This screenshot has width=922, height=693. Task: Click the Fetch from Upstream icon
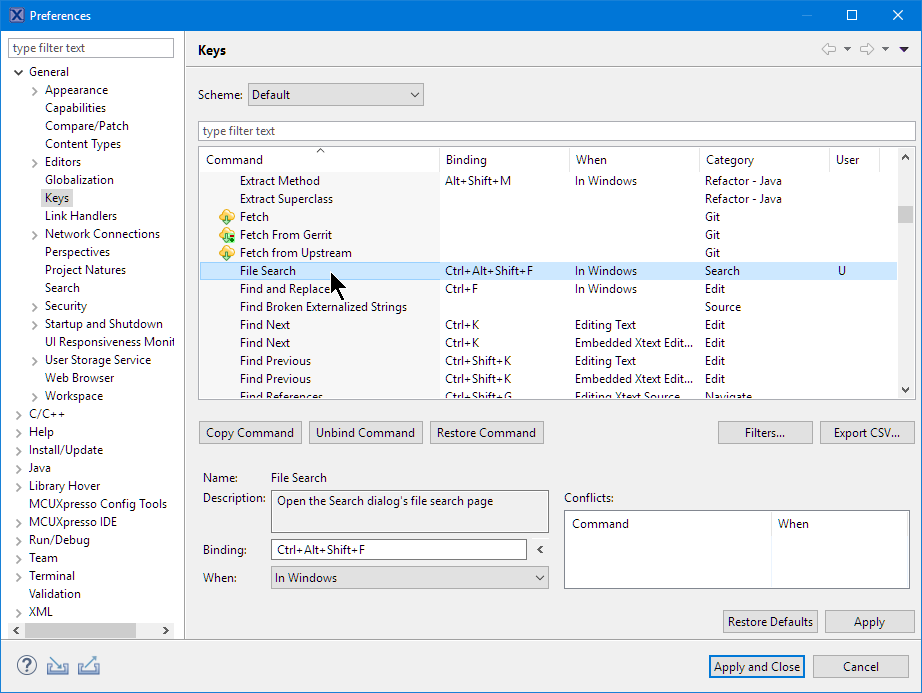[x=226, y=253]
